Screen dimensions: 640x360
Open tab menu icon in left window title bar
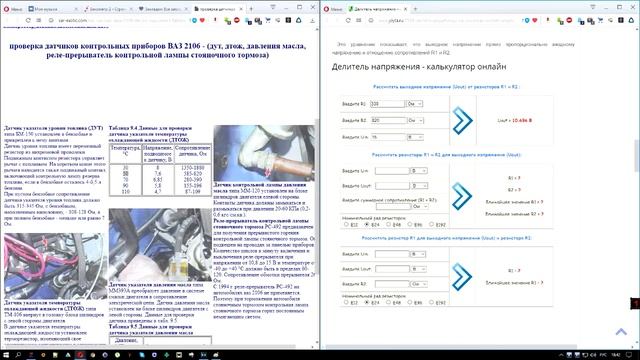273,7
